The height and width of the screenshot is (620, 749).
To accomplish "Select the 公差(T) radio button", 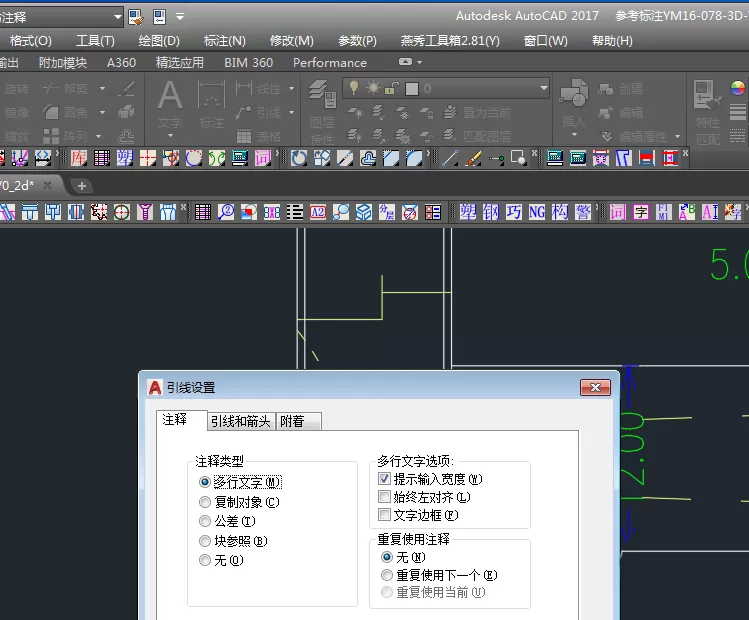I will pos(205,521).
